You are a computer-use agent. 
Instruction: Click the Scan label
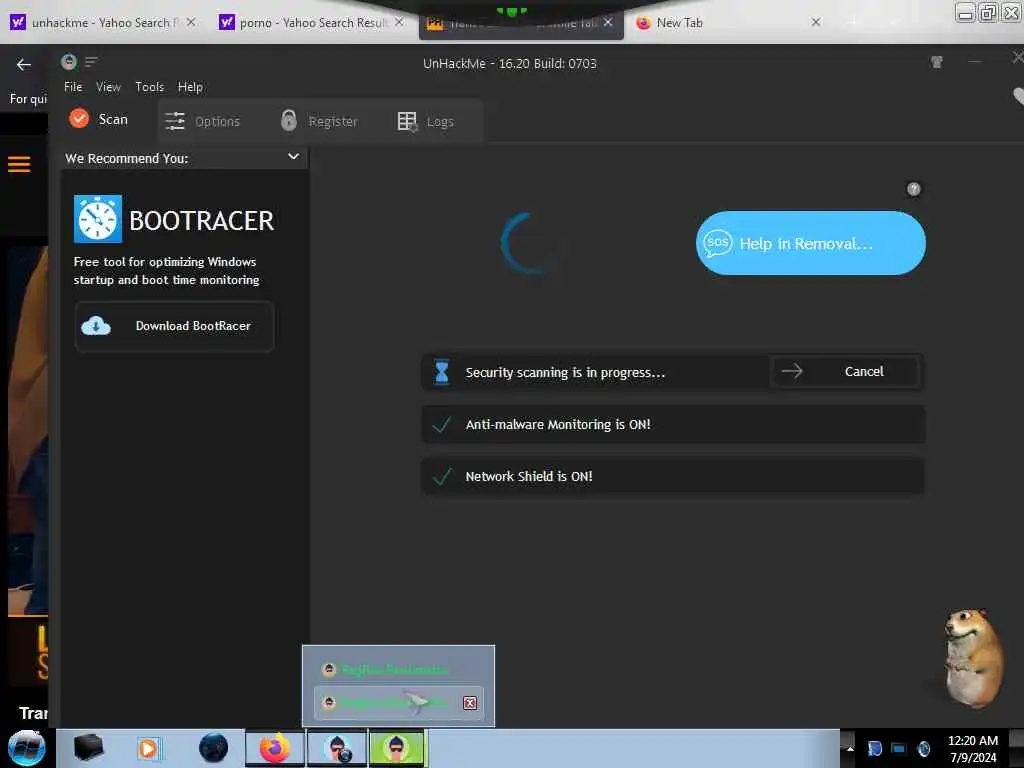coord(113,120)
